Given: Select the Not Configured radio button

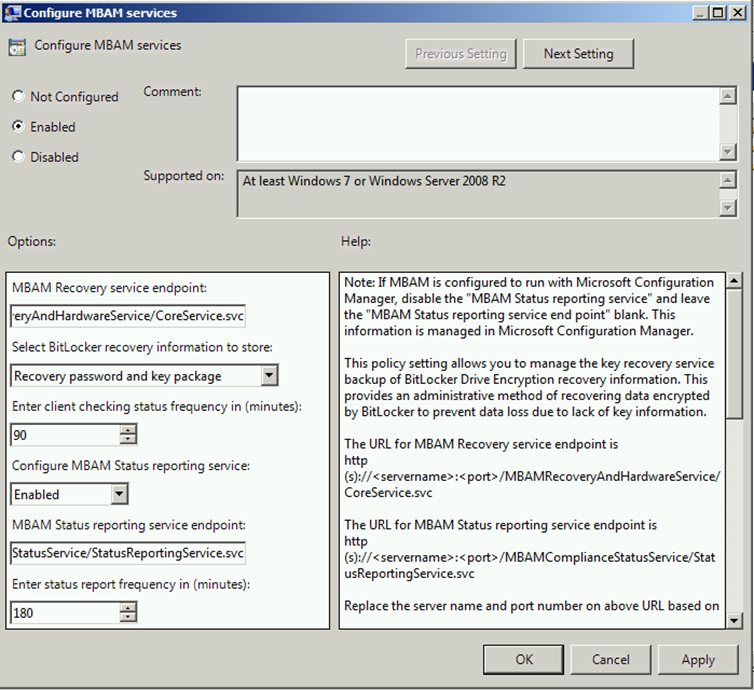Looking at the screenshot, I should [x=18, y=96].
